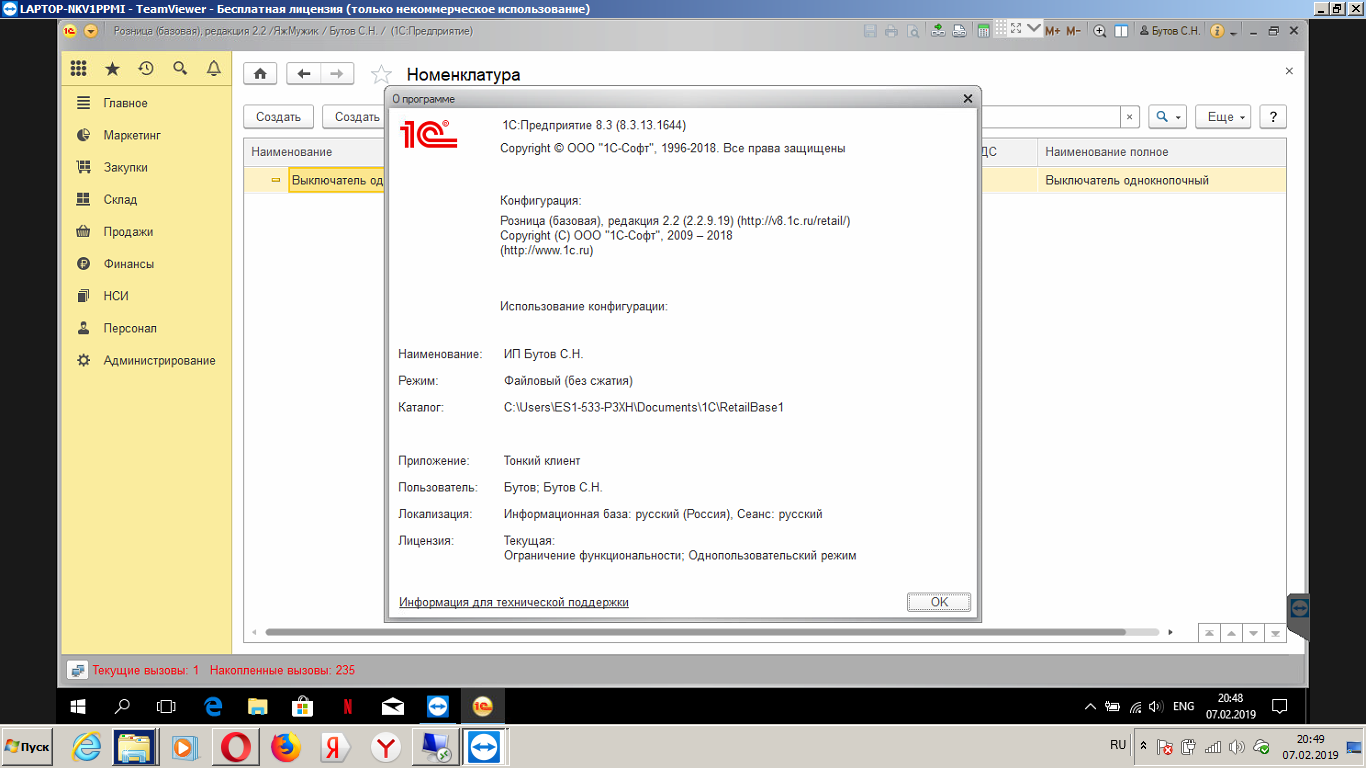Viewport: 1366px width, 768px height.
Task: Open dropdown arrow next to info icon
Action: 1233,32
